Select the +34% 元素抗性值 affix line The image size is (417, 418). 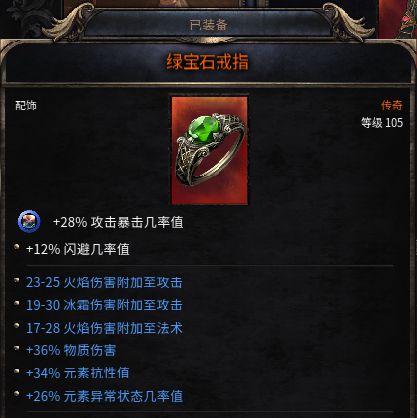[x=77, y=373]
